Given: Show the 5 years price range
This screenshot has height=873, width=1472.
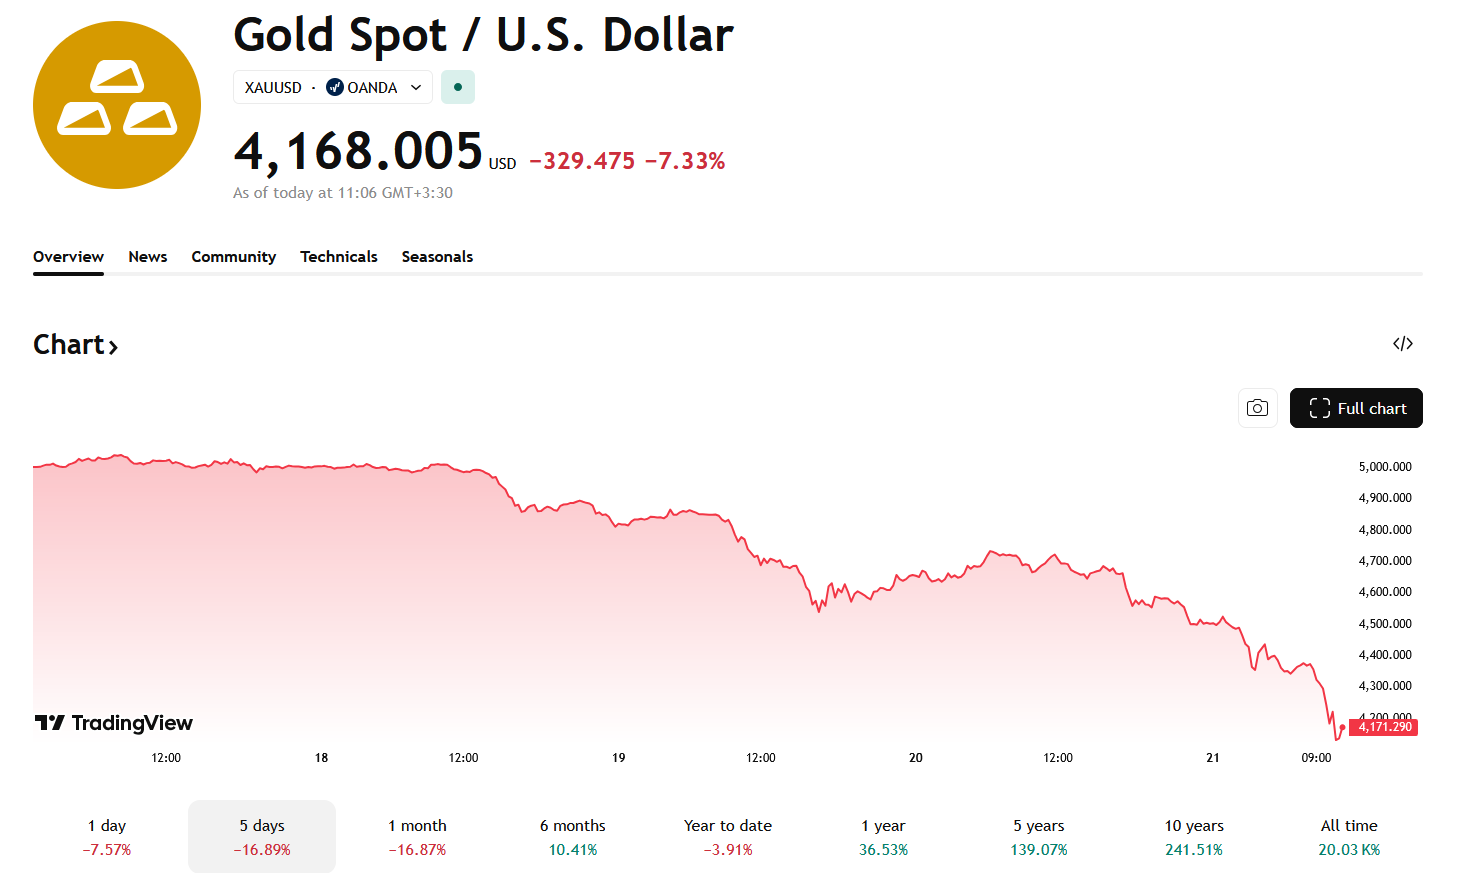Looking at the screenshot, I should (1039, 837).
